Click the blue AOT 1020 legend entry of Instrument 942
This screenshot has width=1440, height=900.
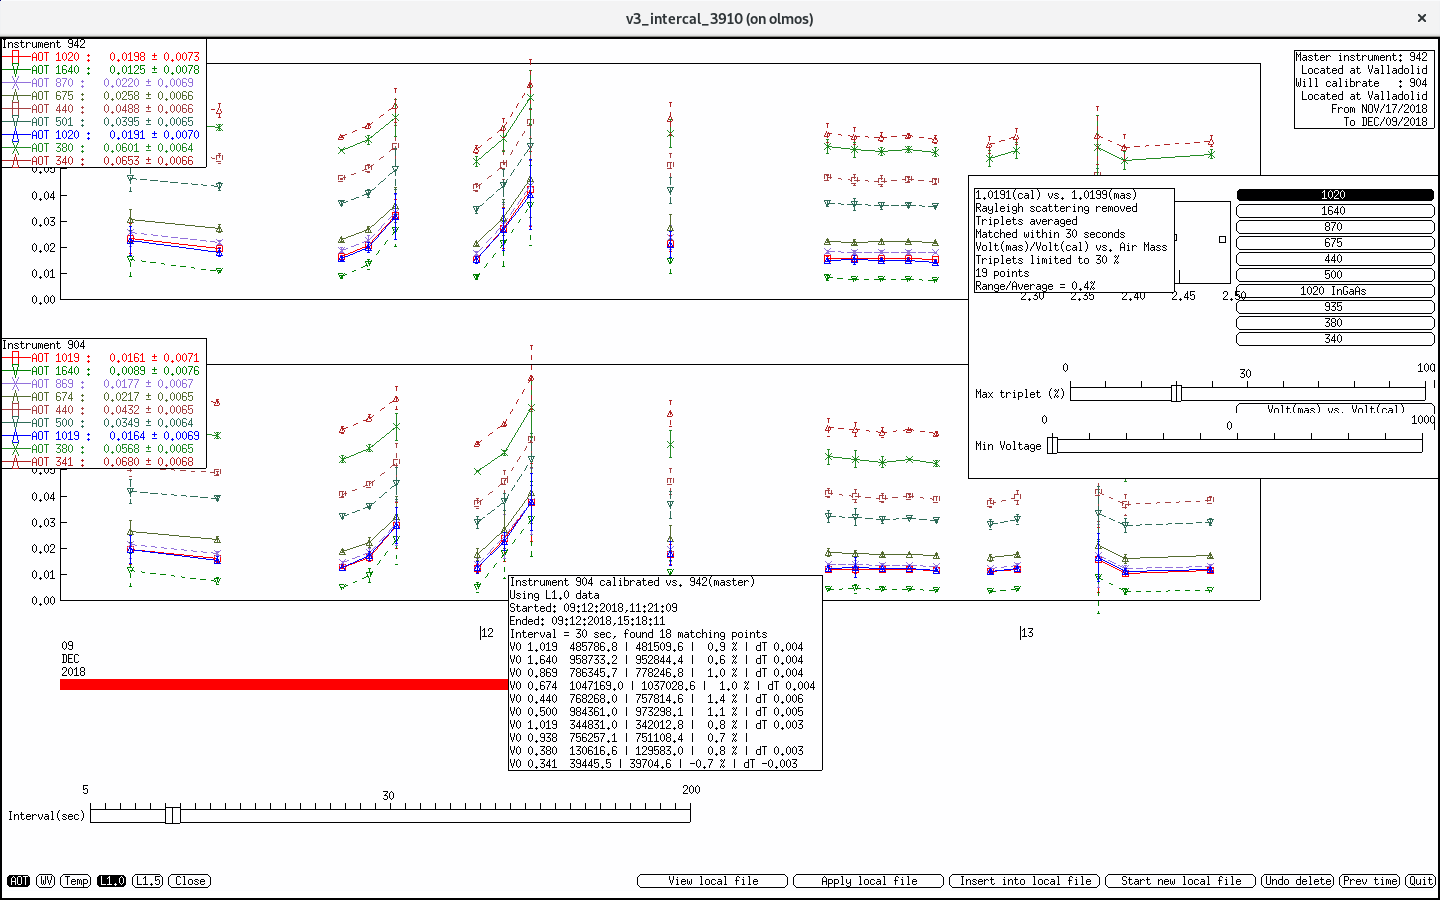click(102, 135)
